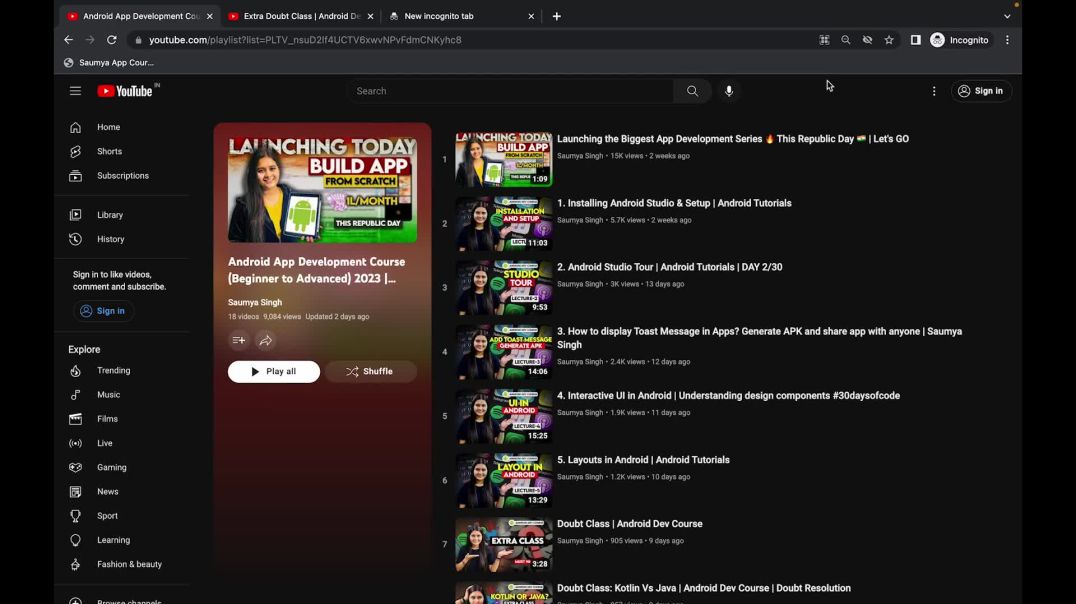Shuffle the playlist videos

pos(370,372)
